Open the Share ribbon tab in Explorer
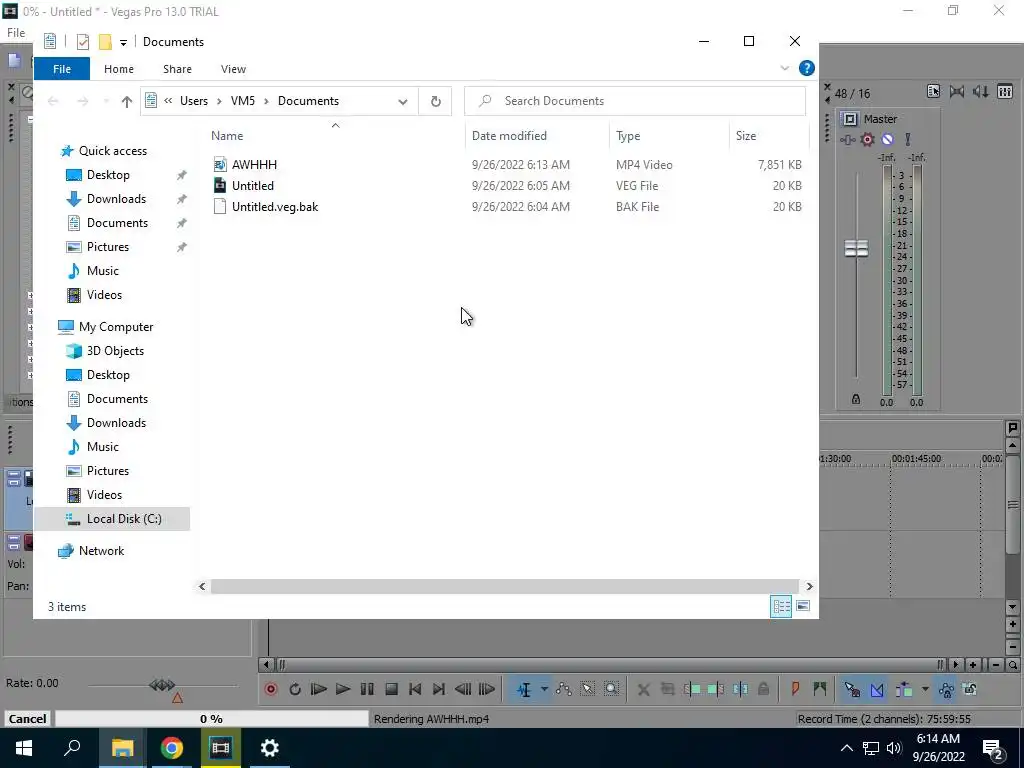Image resolution: width=1024 pixels, height=768 pixels. [177, 69]
